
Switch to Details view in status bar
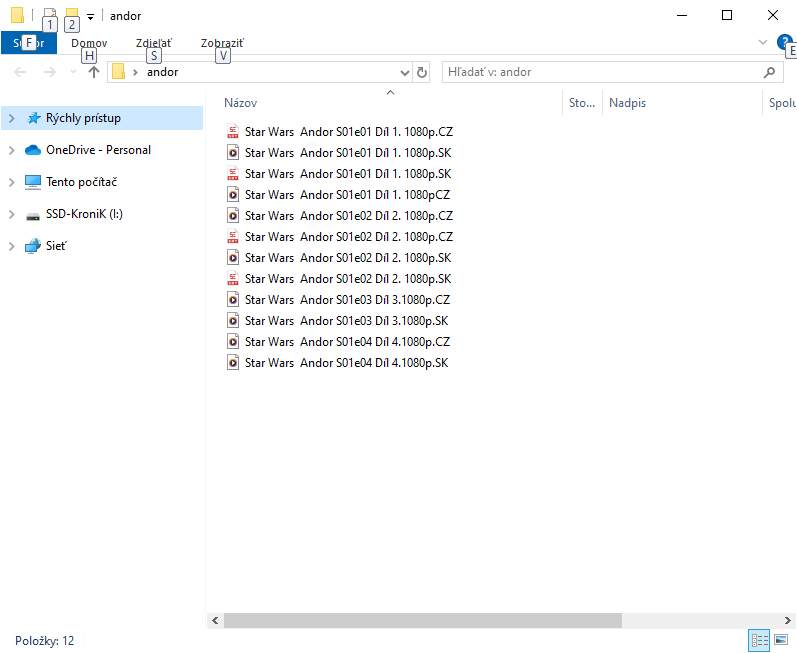(759, 640)
